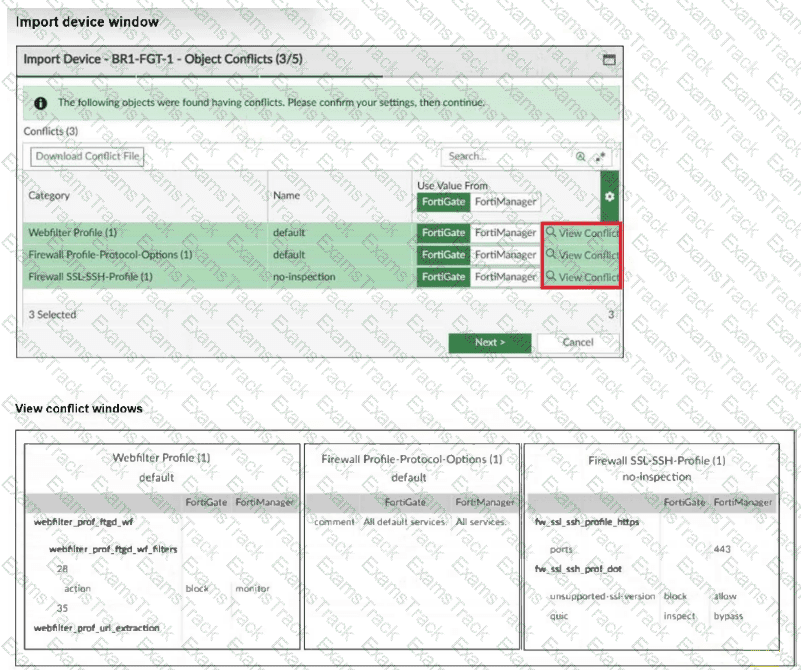This screenshot has height=670, width=801.
Task: Sort by the Category column header
Action: point(49,195)
